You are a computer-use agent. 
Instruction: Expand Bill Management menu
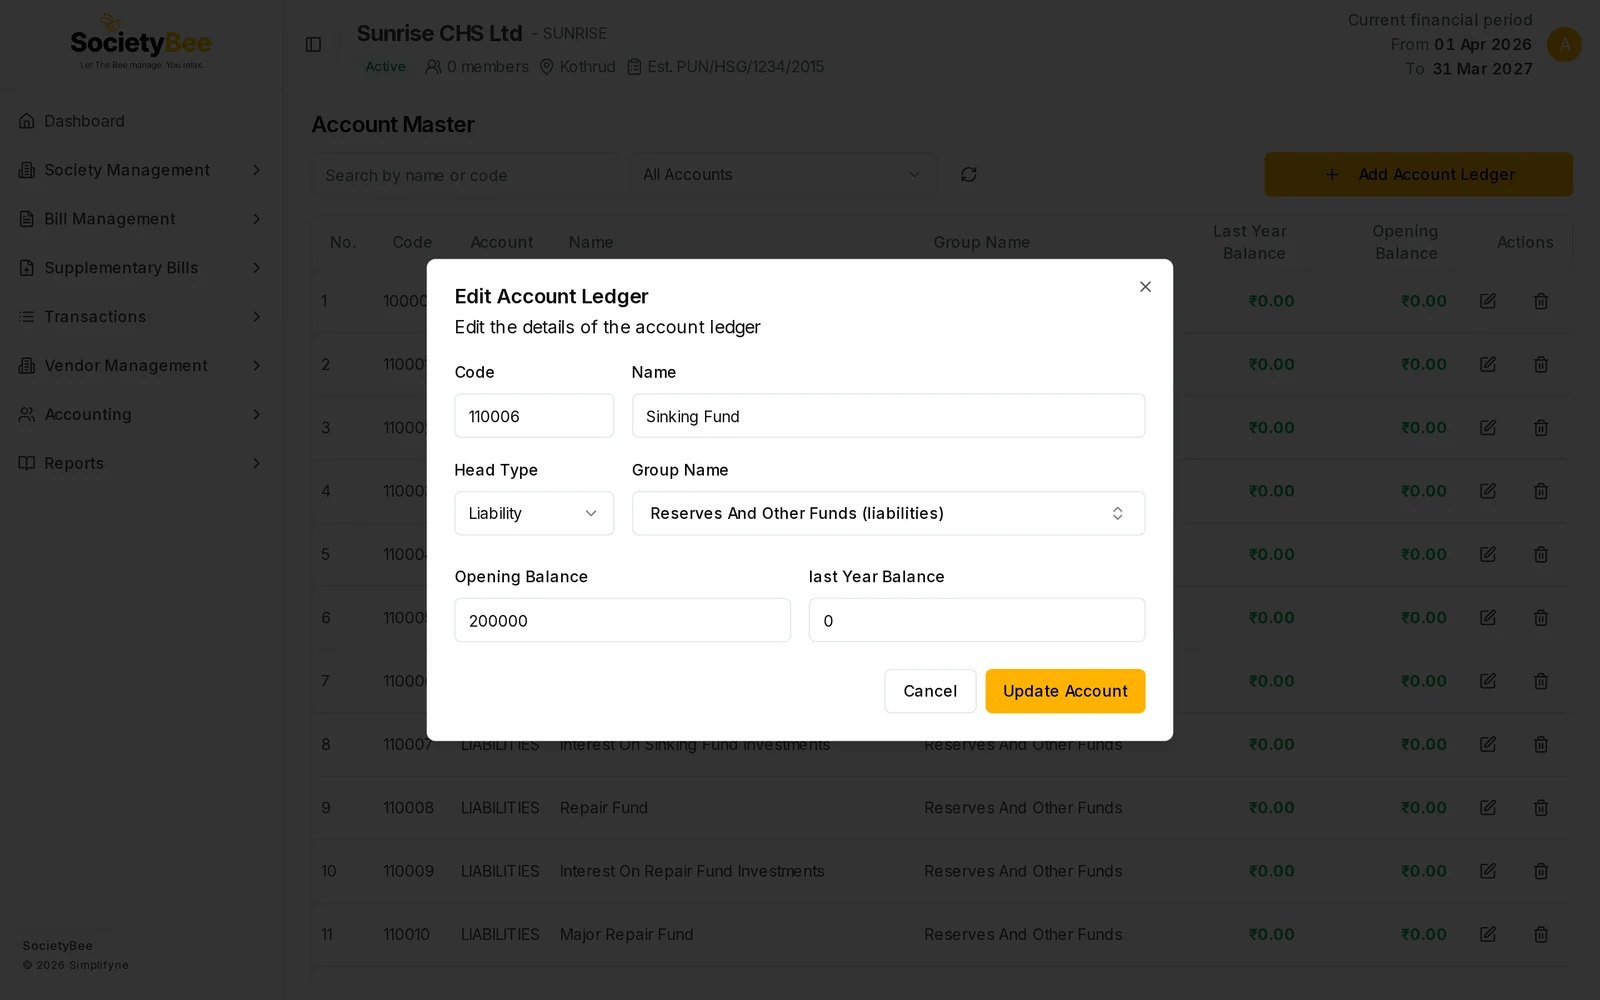tap(140, 219)
